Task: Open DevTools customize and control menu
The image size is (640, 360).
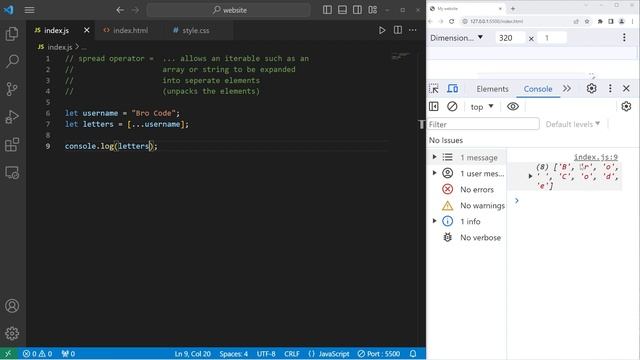Action: tap(610, 88)
